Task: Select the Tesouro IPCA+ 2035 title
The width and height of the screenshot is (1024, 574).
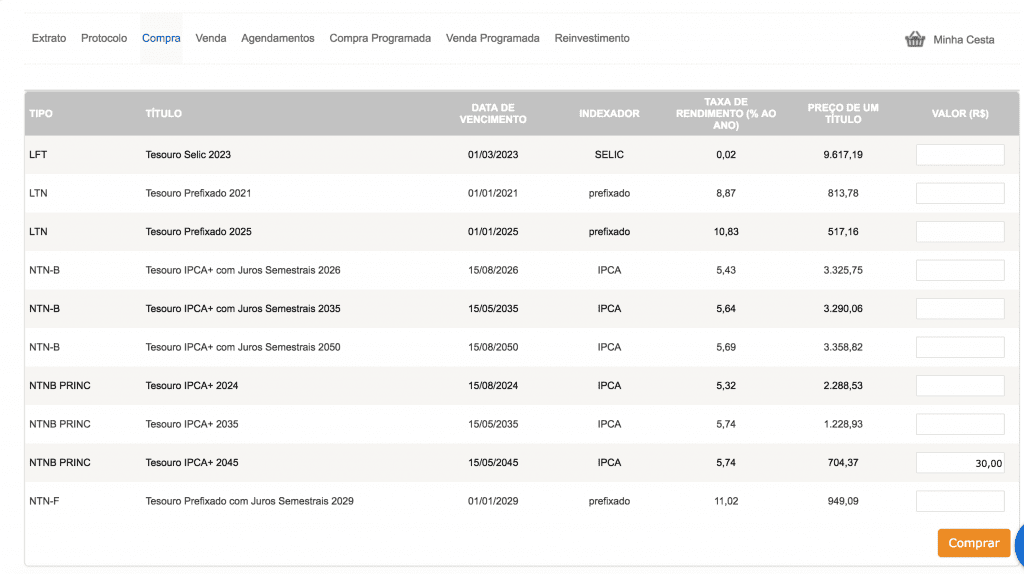Action: click(191, 424)
